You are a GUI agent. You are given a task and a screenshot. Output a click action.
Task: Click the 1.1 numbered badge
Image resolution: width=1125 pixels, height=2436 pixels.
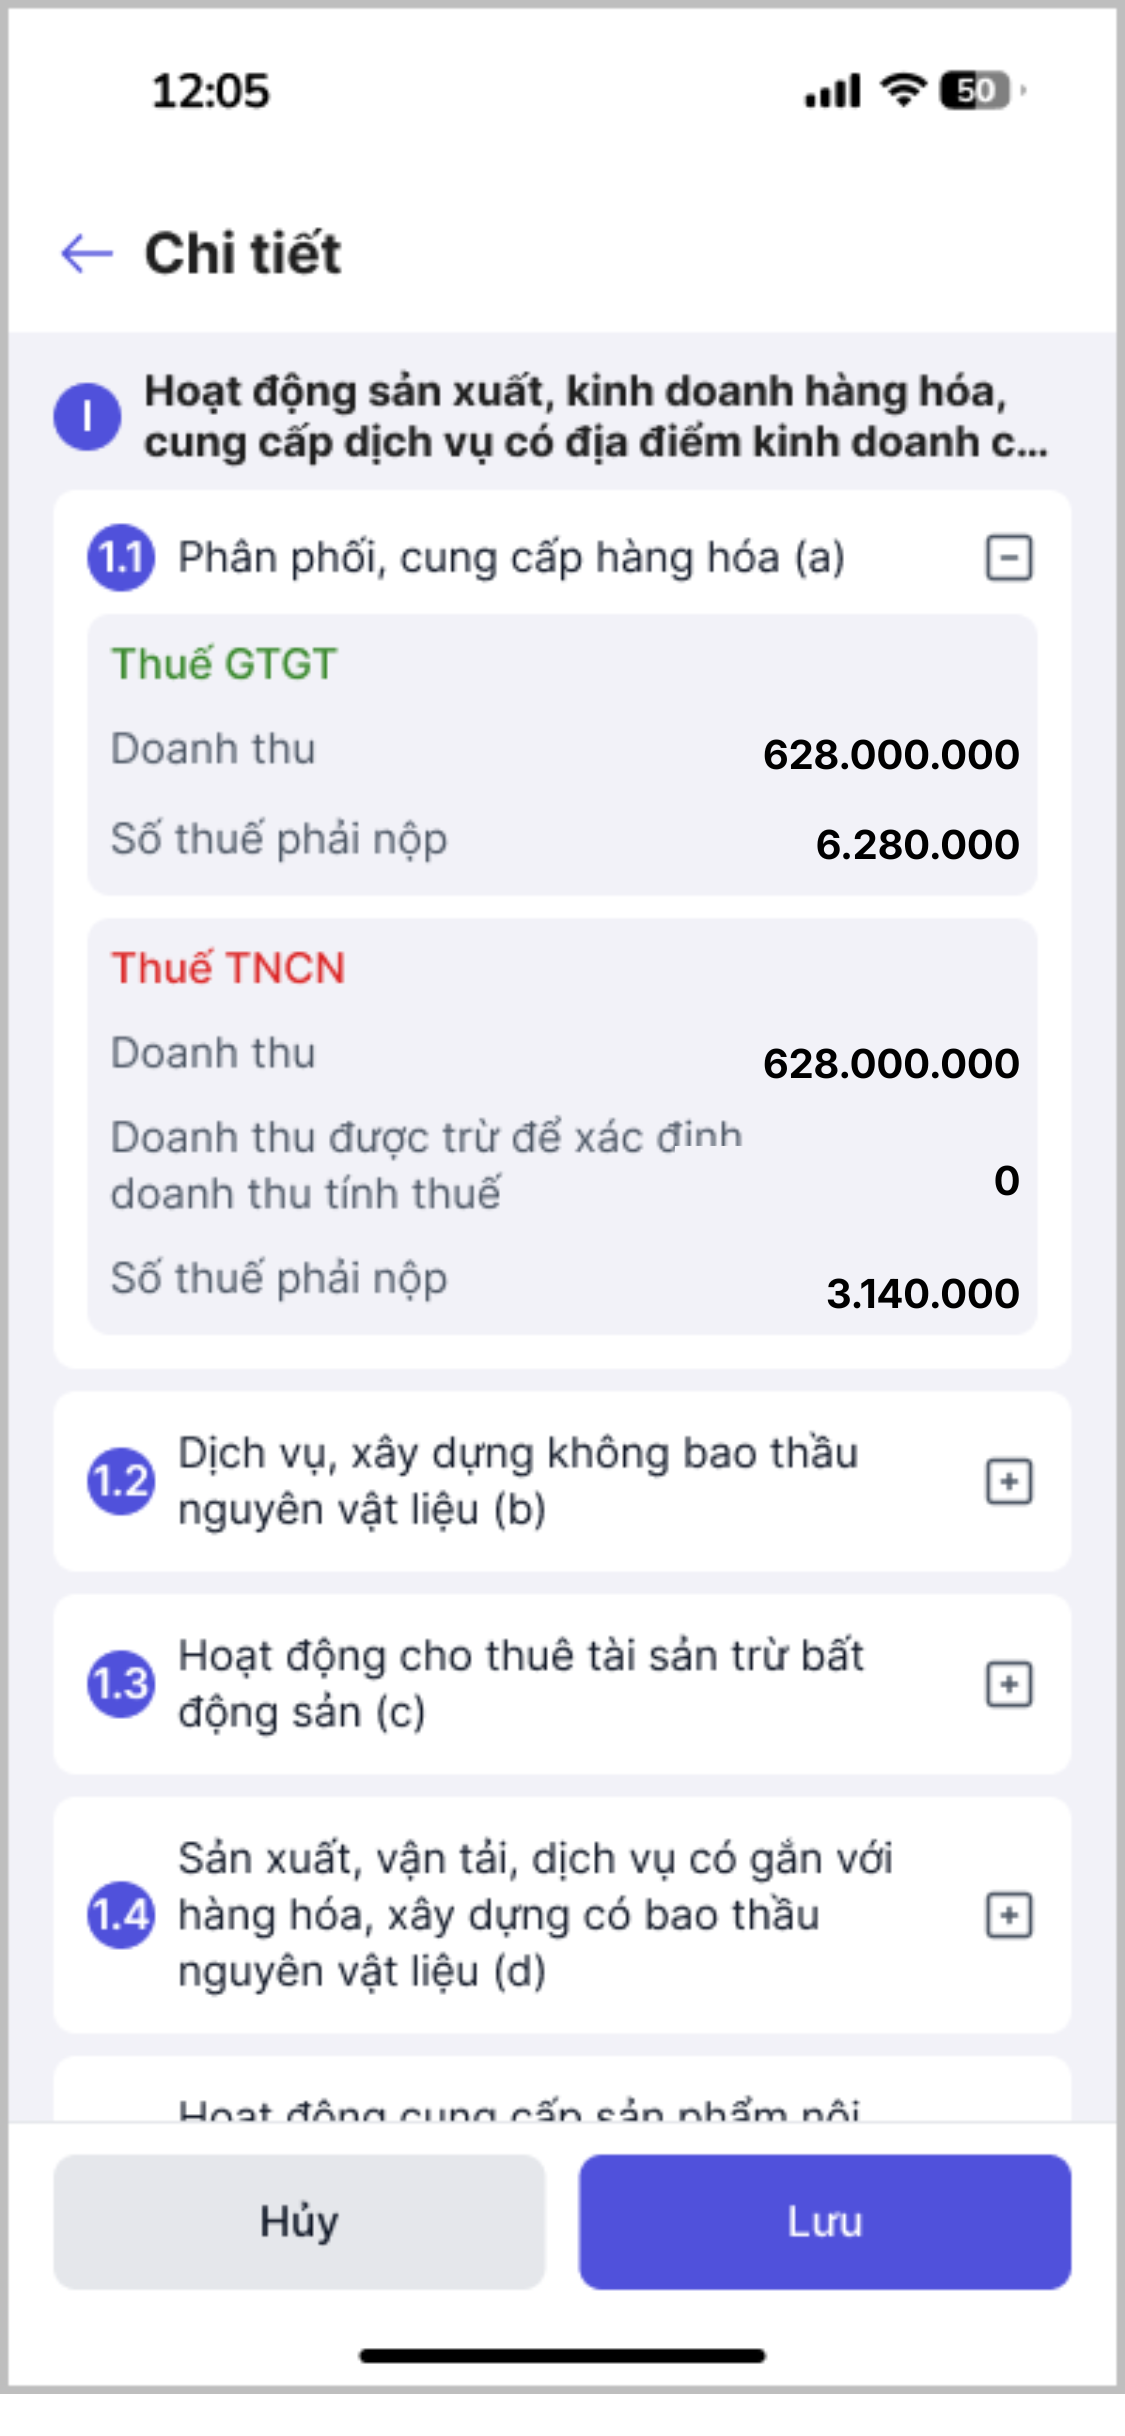(x=121, y=558)
